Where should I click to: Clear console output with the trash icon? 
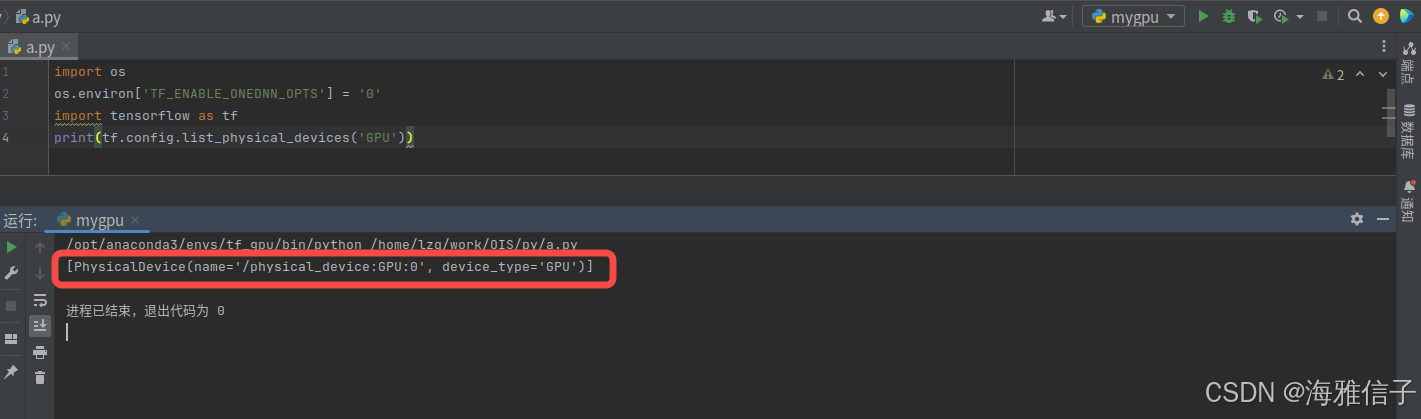[40, 377]
